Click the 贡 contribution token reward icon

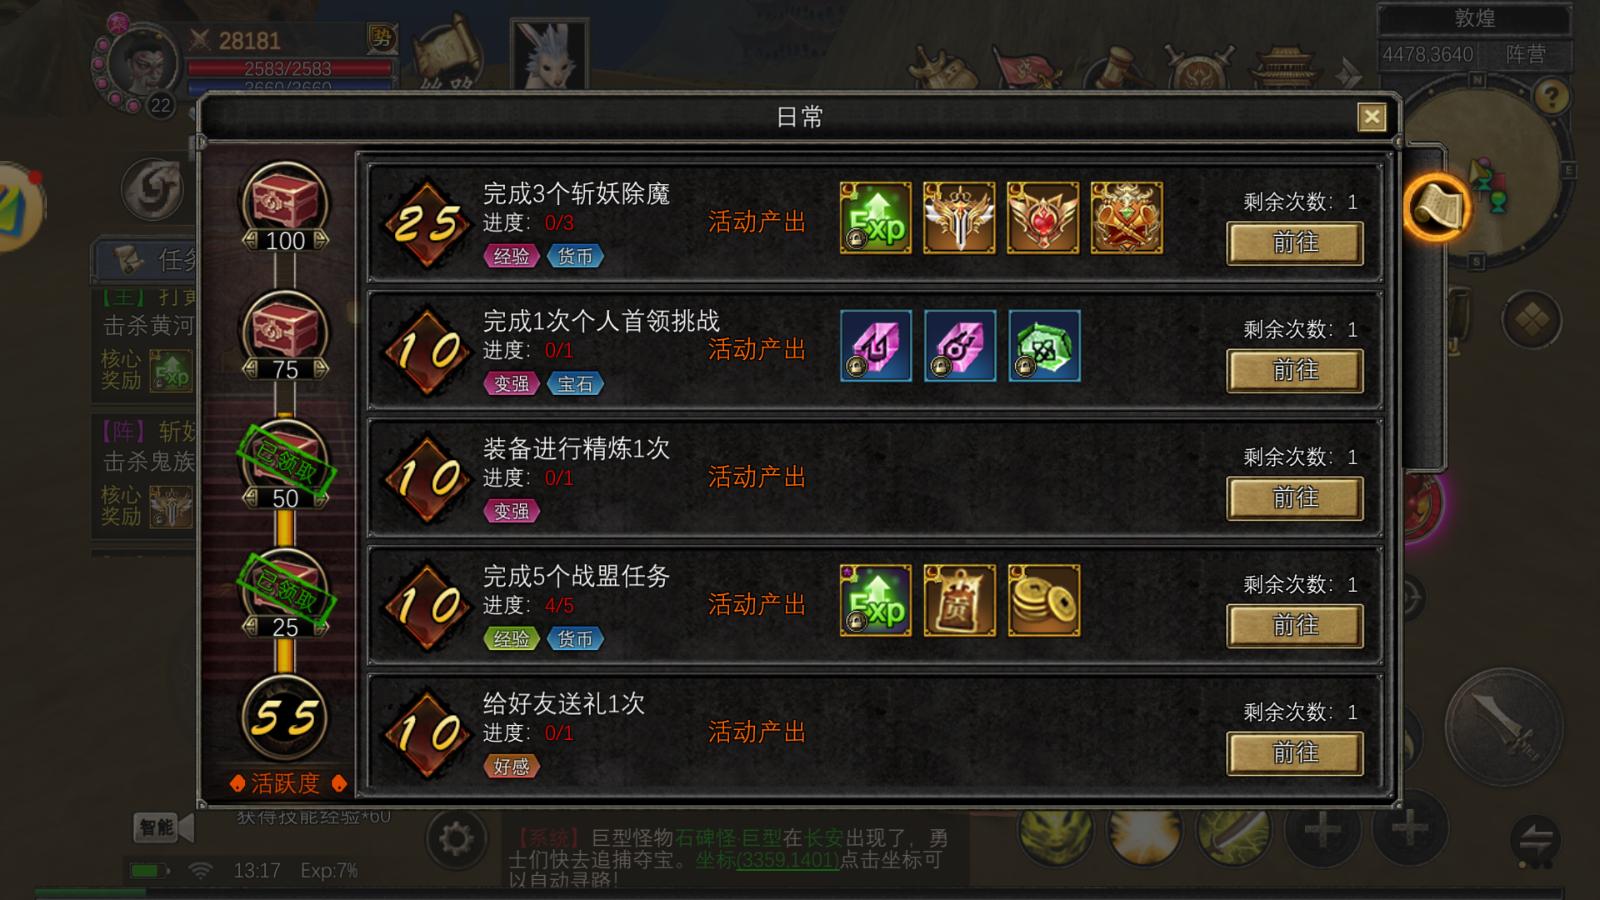point(960,601)
